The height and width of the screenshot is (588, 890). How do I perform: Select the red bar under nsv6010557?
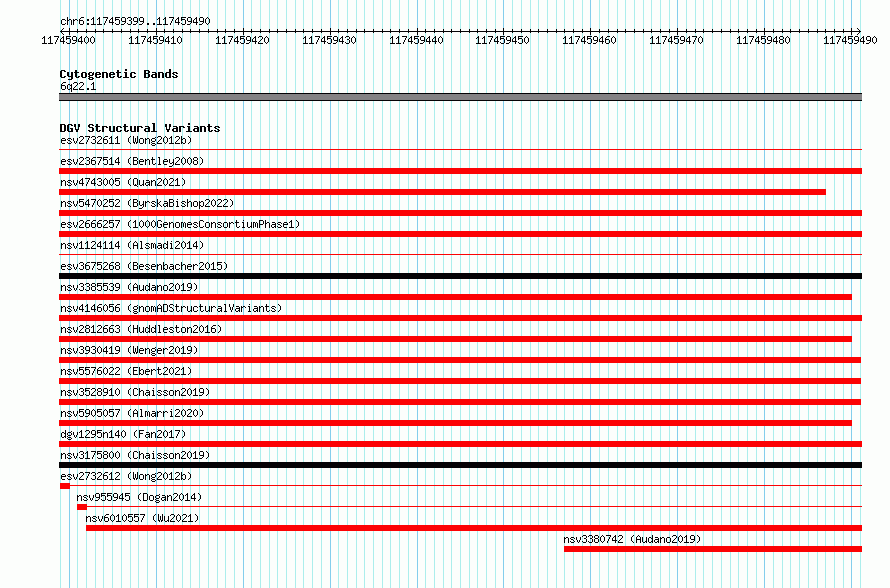click(474, 528)
